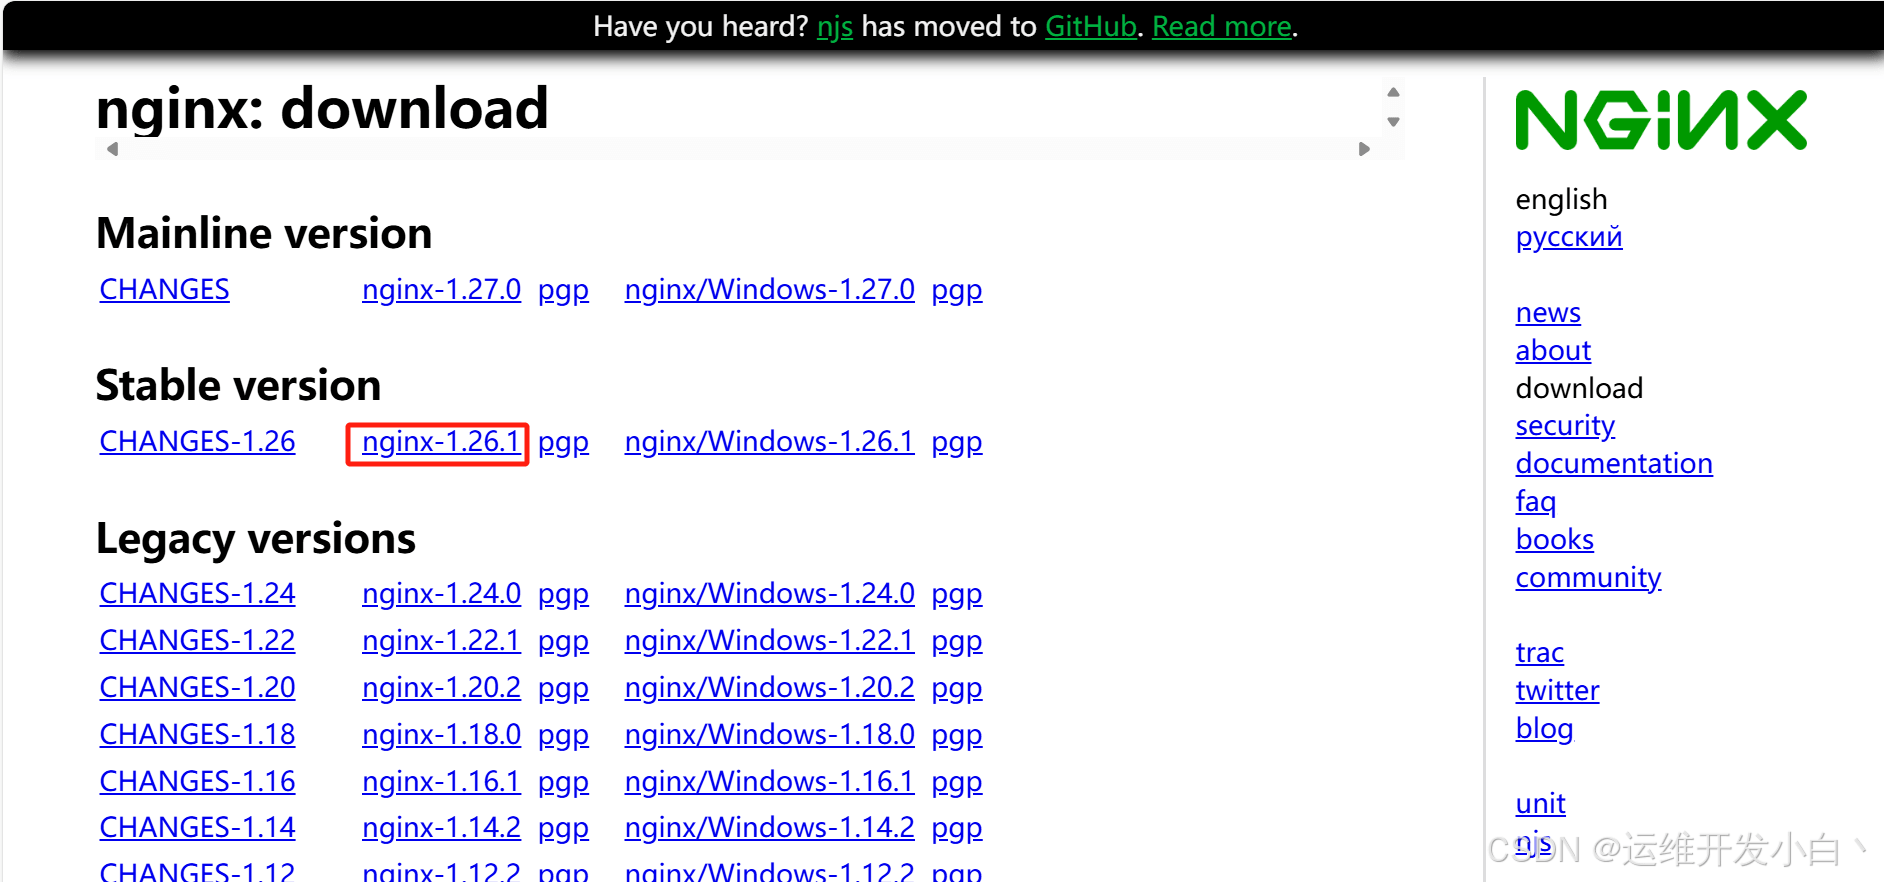
Task: Open mainline CHANGES link
Action: (x=165, y=289)
